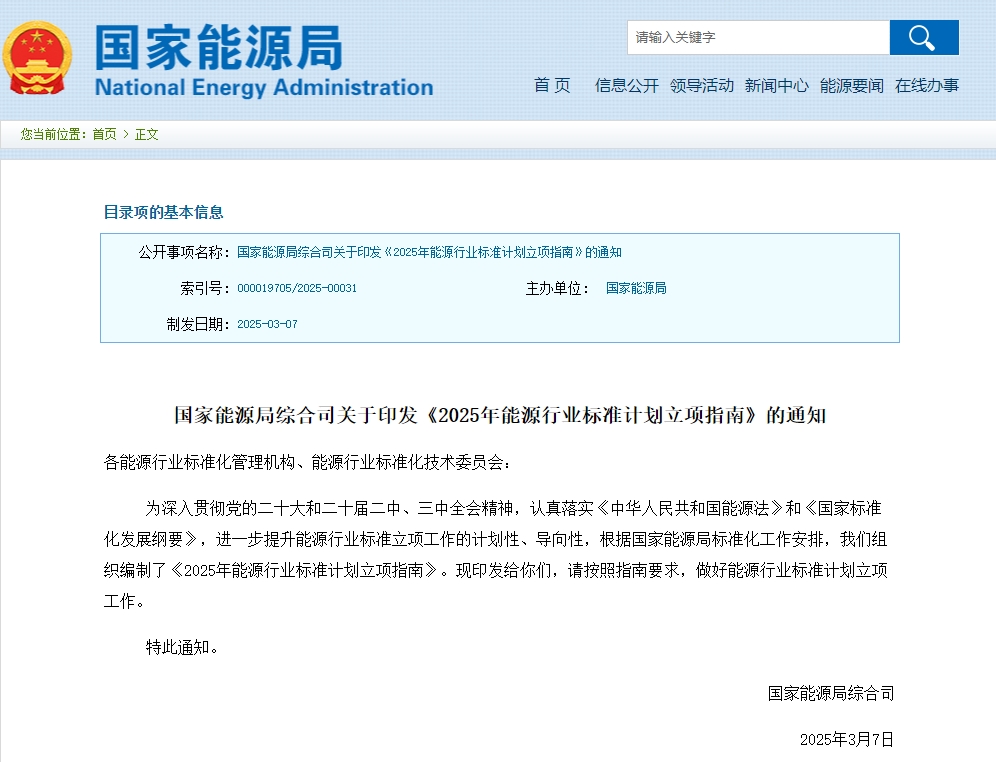Click the national emblem logo
The width and height of the screenshot is (996, 762).
[x=37, y=58]
